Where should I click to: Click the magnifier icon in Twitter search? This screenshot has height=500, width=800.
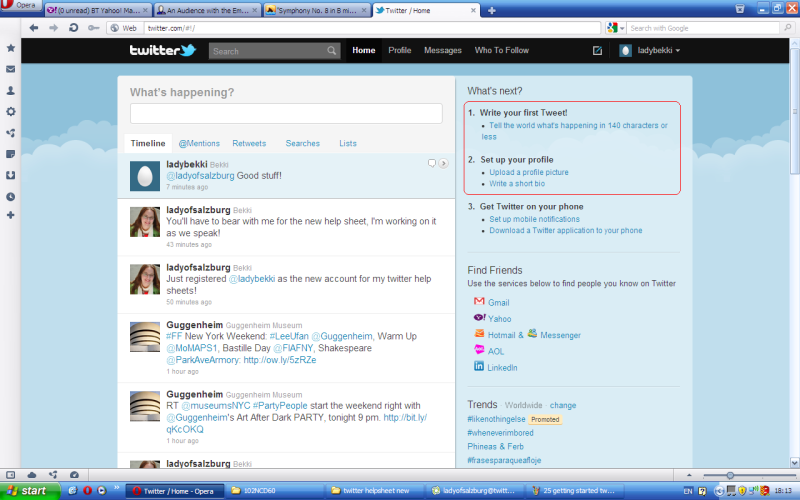[x=332, y=51]
